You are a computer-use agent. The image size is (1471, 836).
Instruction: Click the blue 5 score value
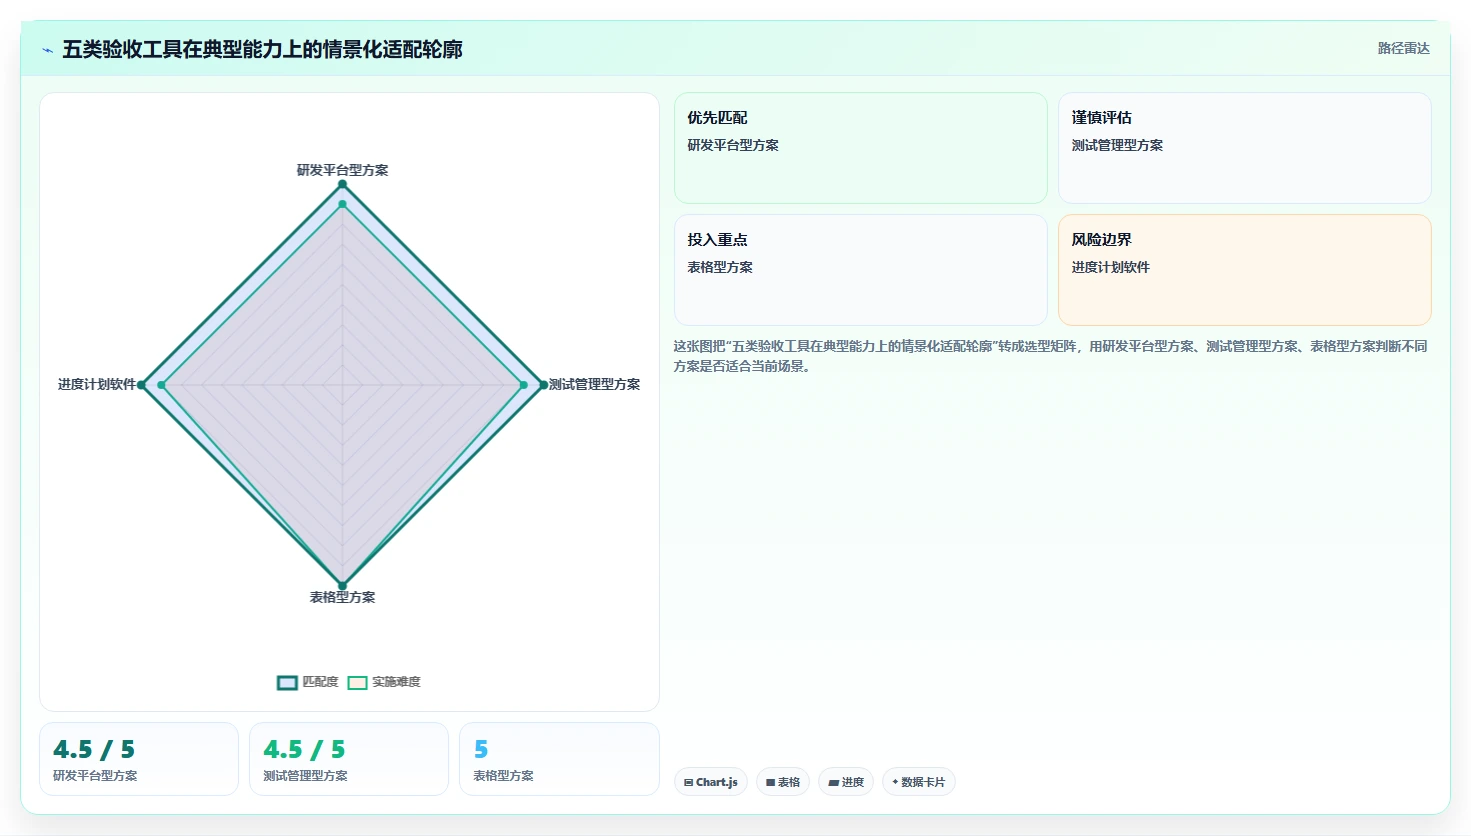(481, 749)
